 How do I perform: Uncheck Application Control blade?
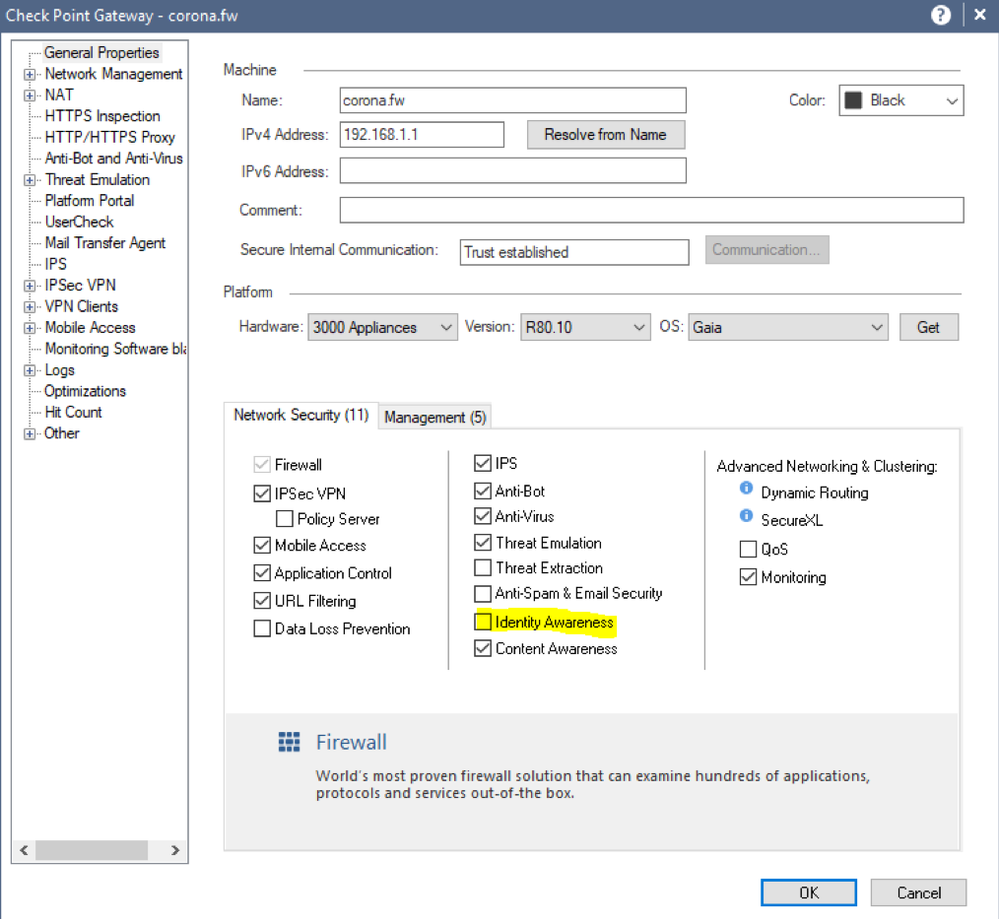point(262,573)
